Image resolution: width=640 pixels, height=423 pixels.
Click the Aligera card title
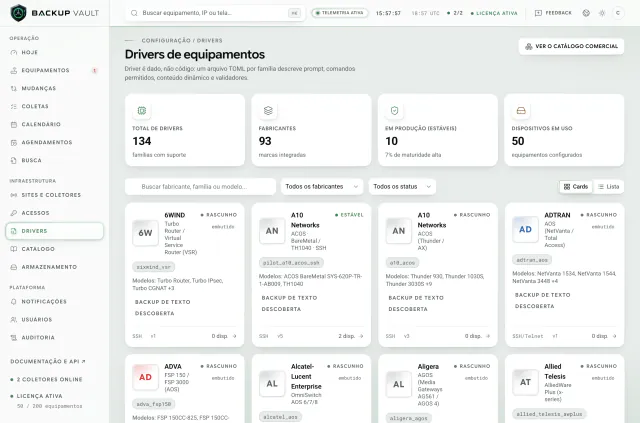click(x=428, y=367)
